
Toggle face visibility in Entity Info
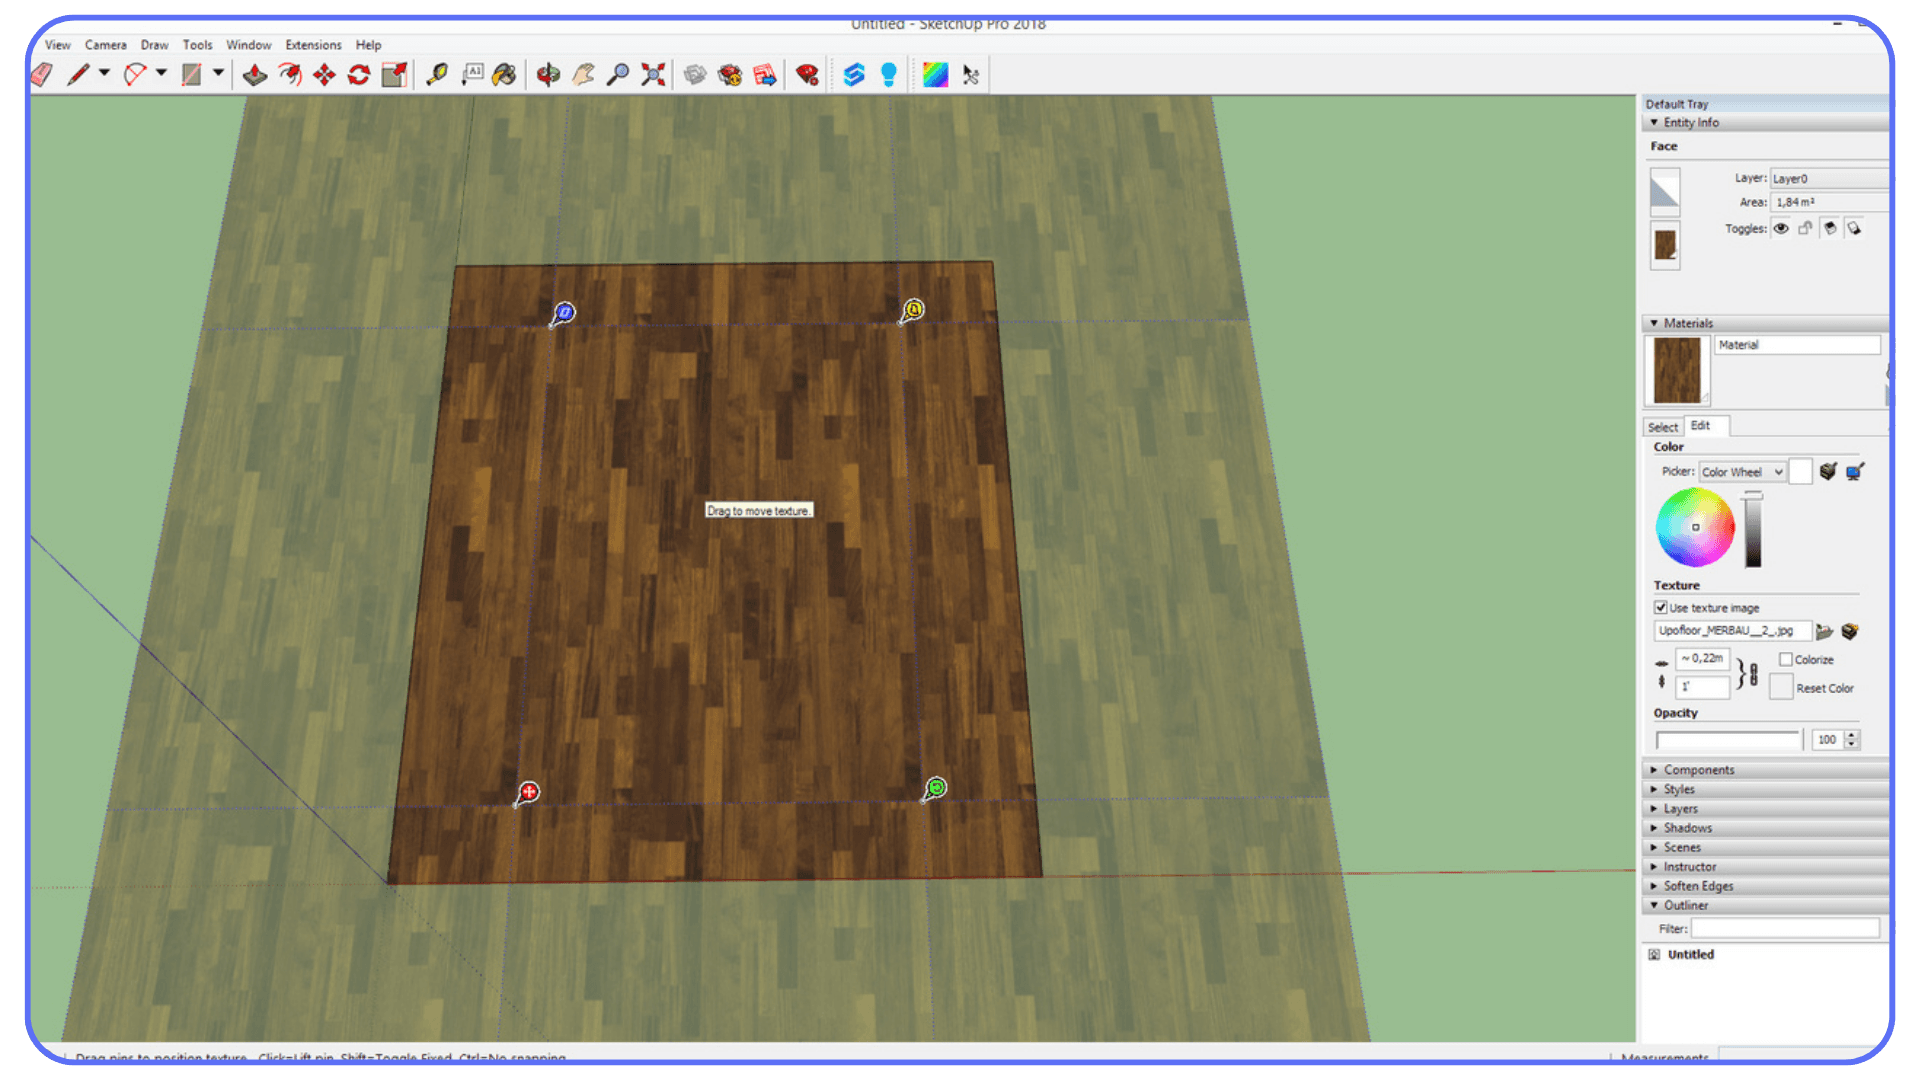tap(1781, 228)
